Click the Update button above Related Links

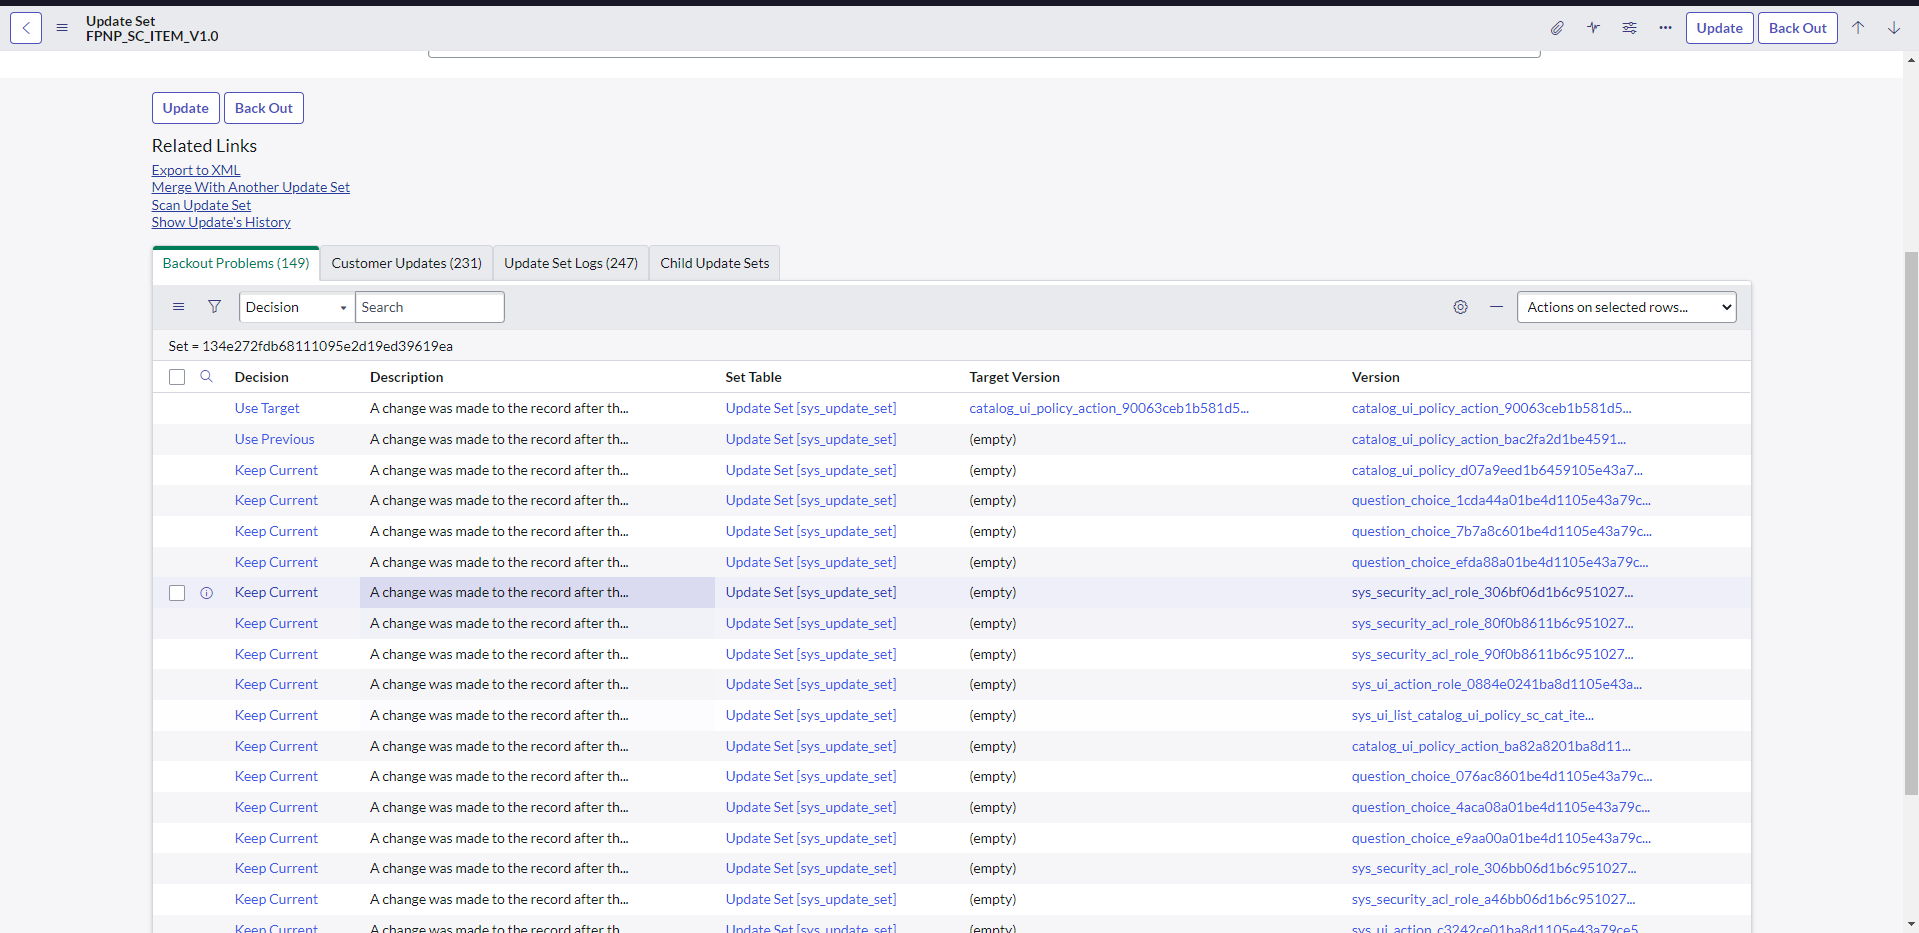pos(185,108)
